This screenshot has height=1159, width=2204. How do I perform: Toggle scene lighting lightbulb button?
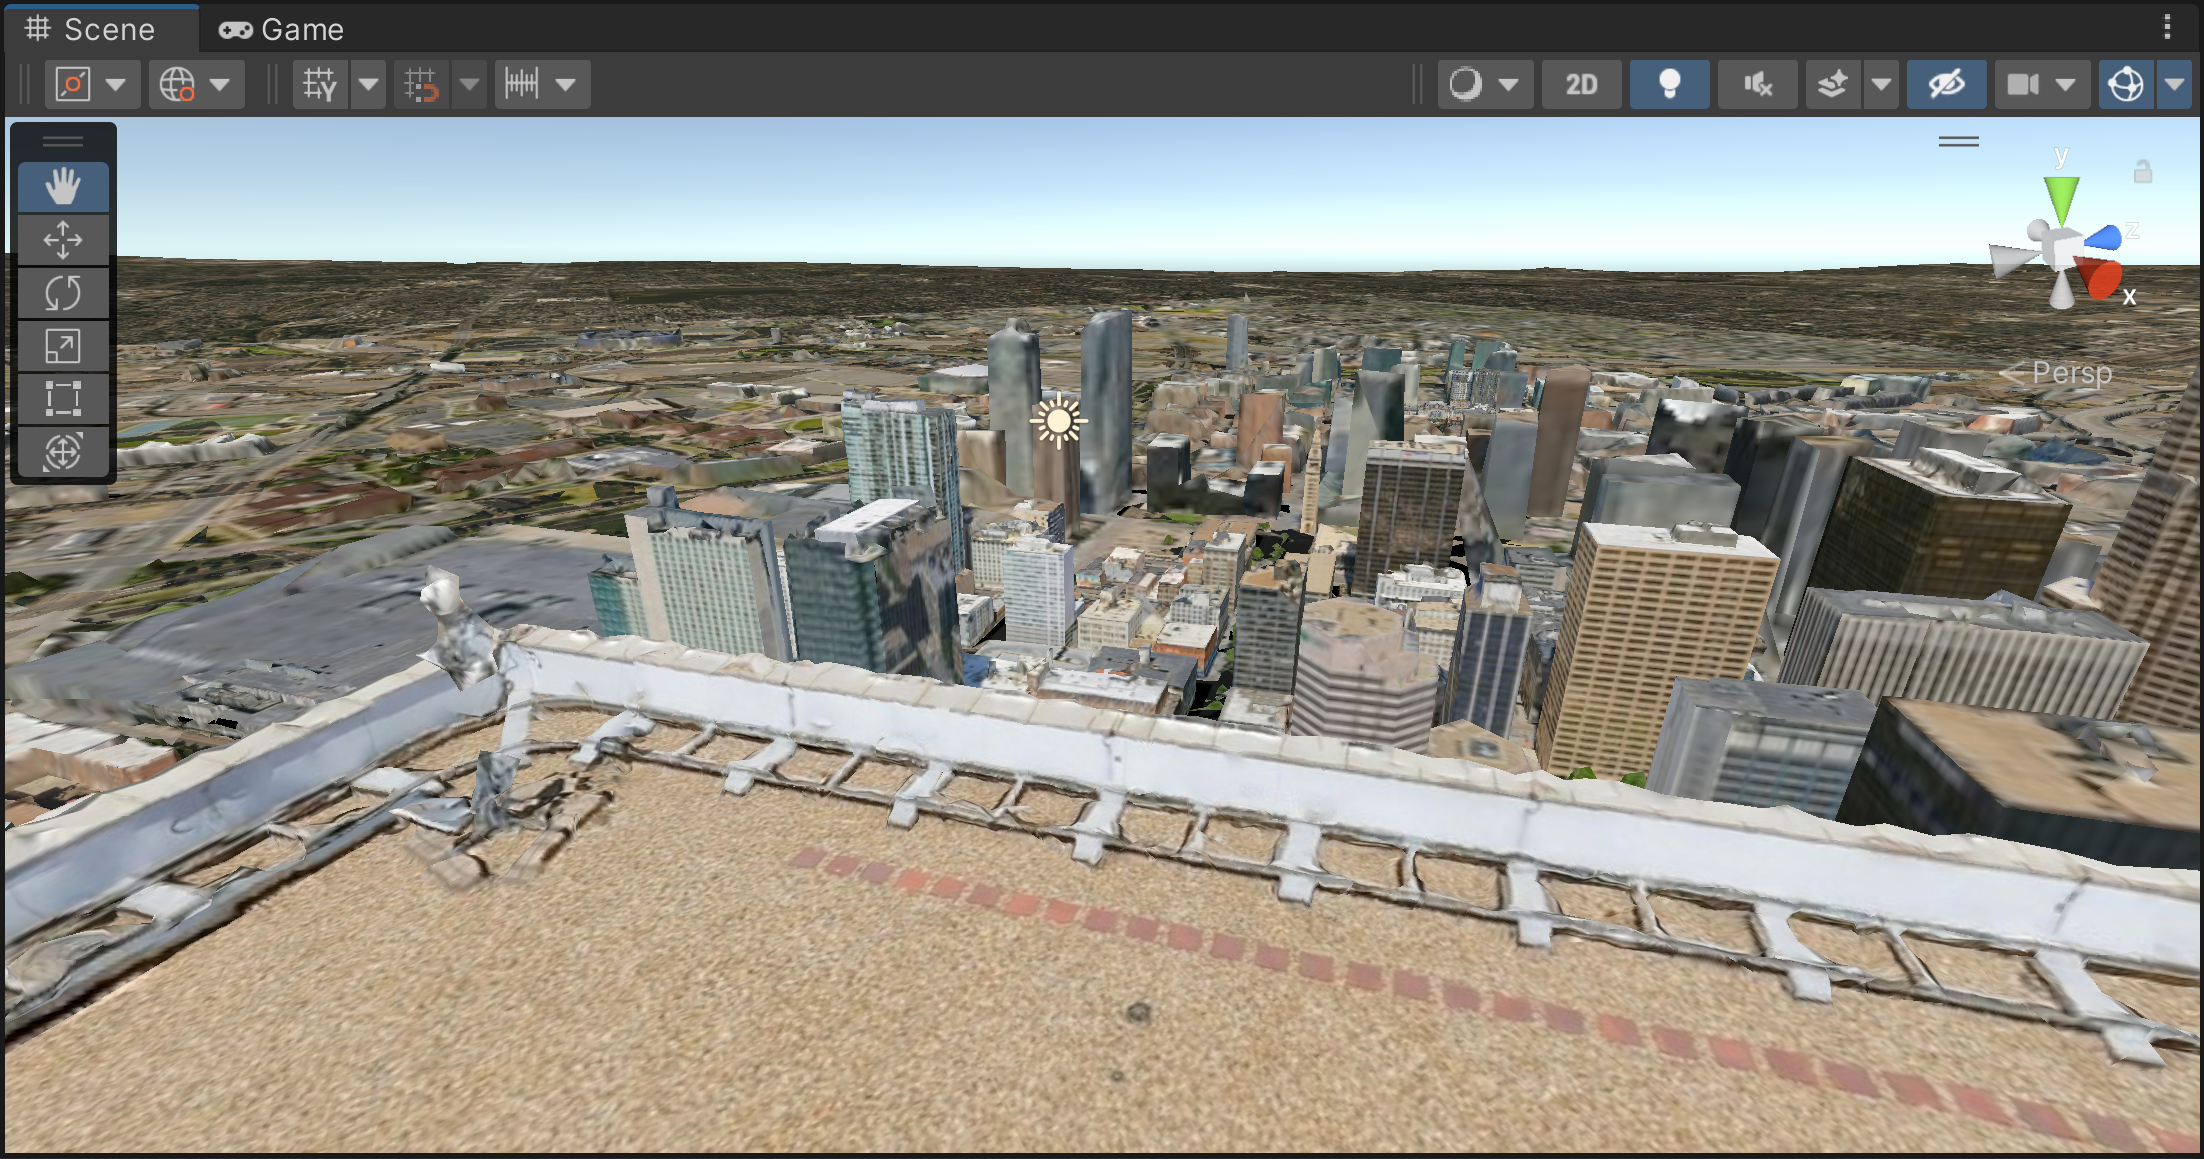pos(1669,84)
